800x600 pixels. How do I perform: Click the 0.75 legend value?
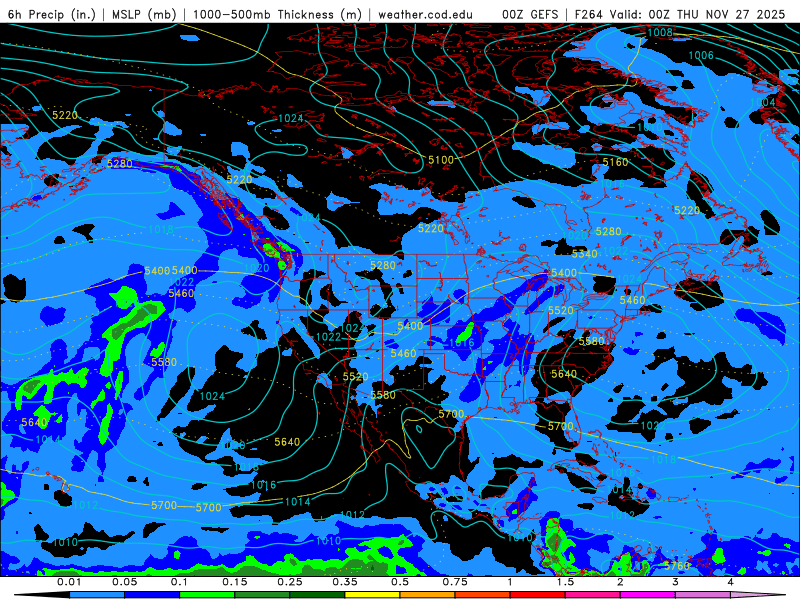455,582
